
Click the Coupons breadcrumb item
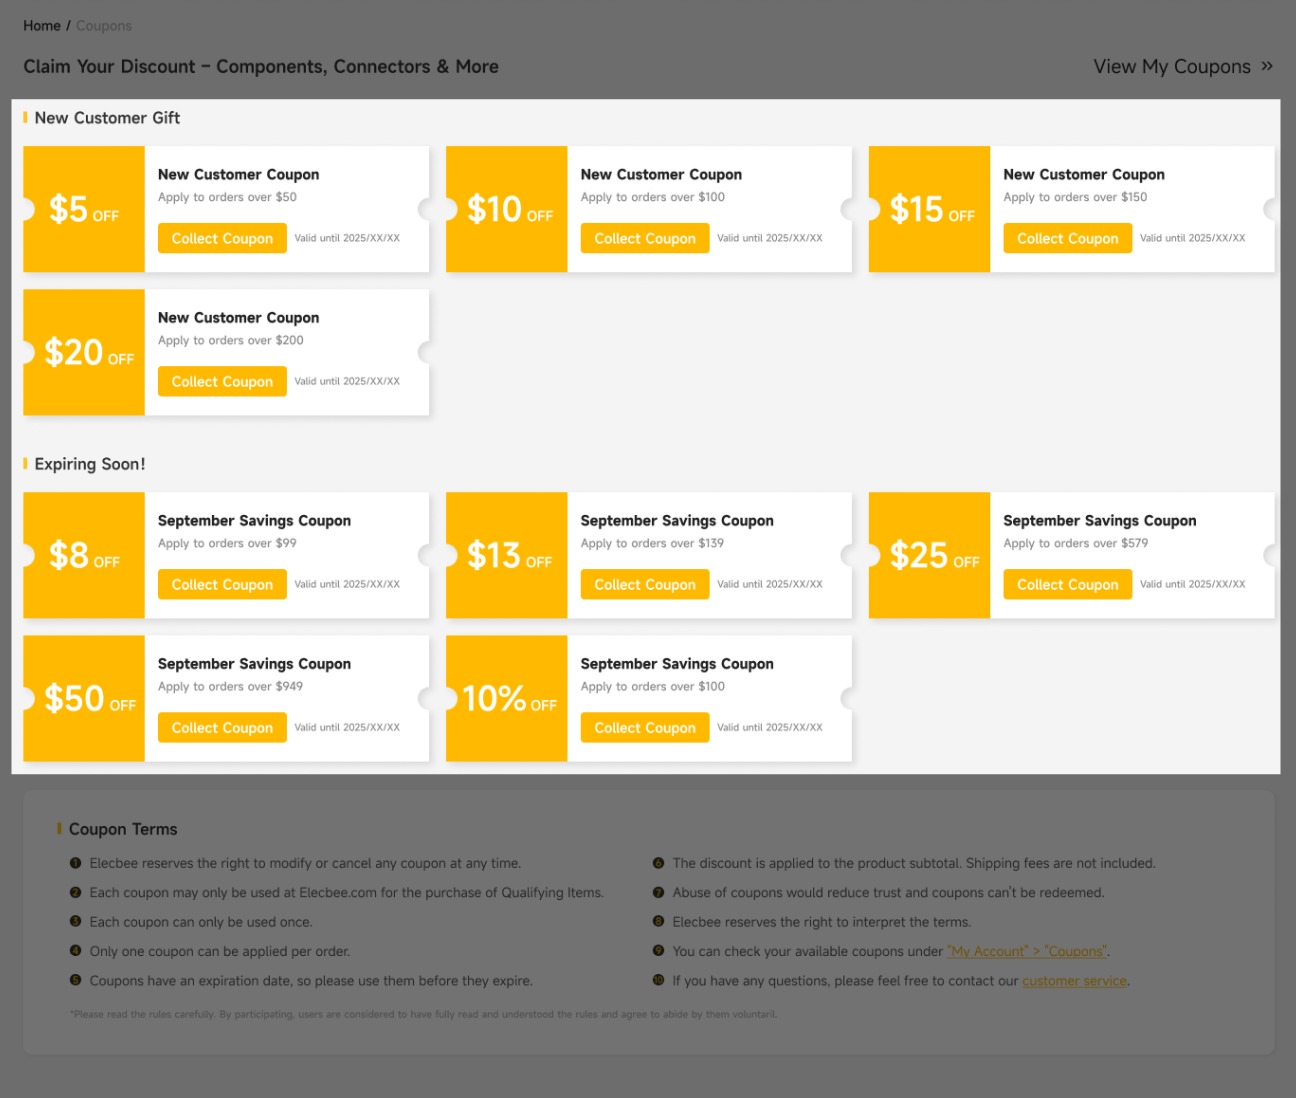click(104, 26)
